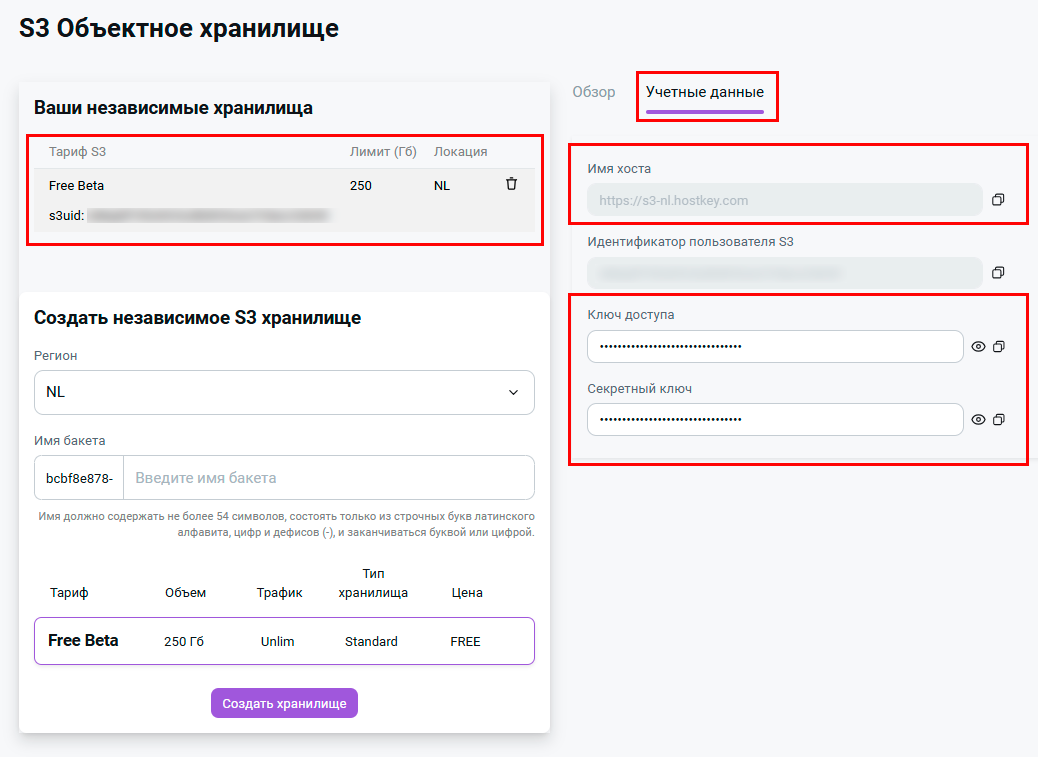Click the S3 user identifier field
Screen dimensions: 1038x757
[784, 272]
